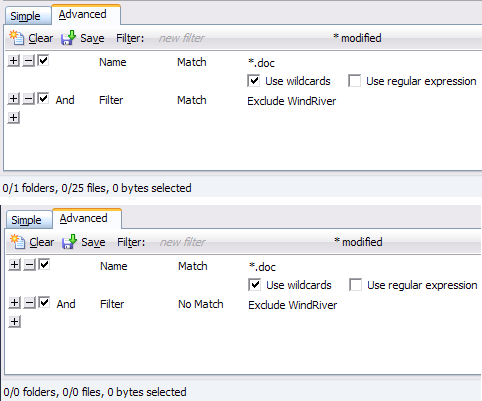Remove the 'No Match' Filter rule in the bottom panel

click(30, 303)
